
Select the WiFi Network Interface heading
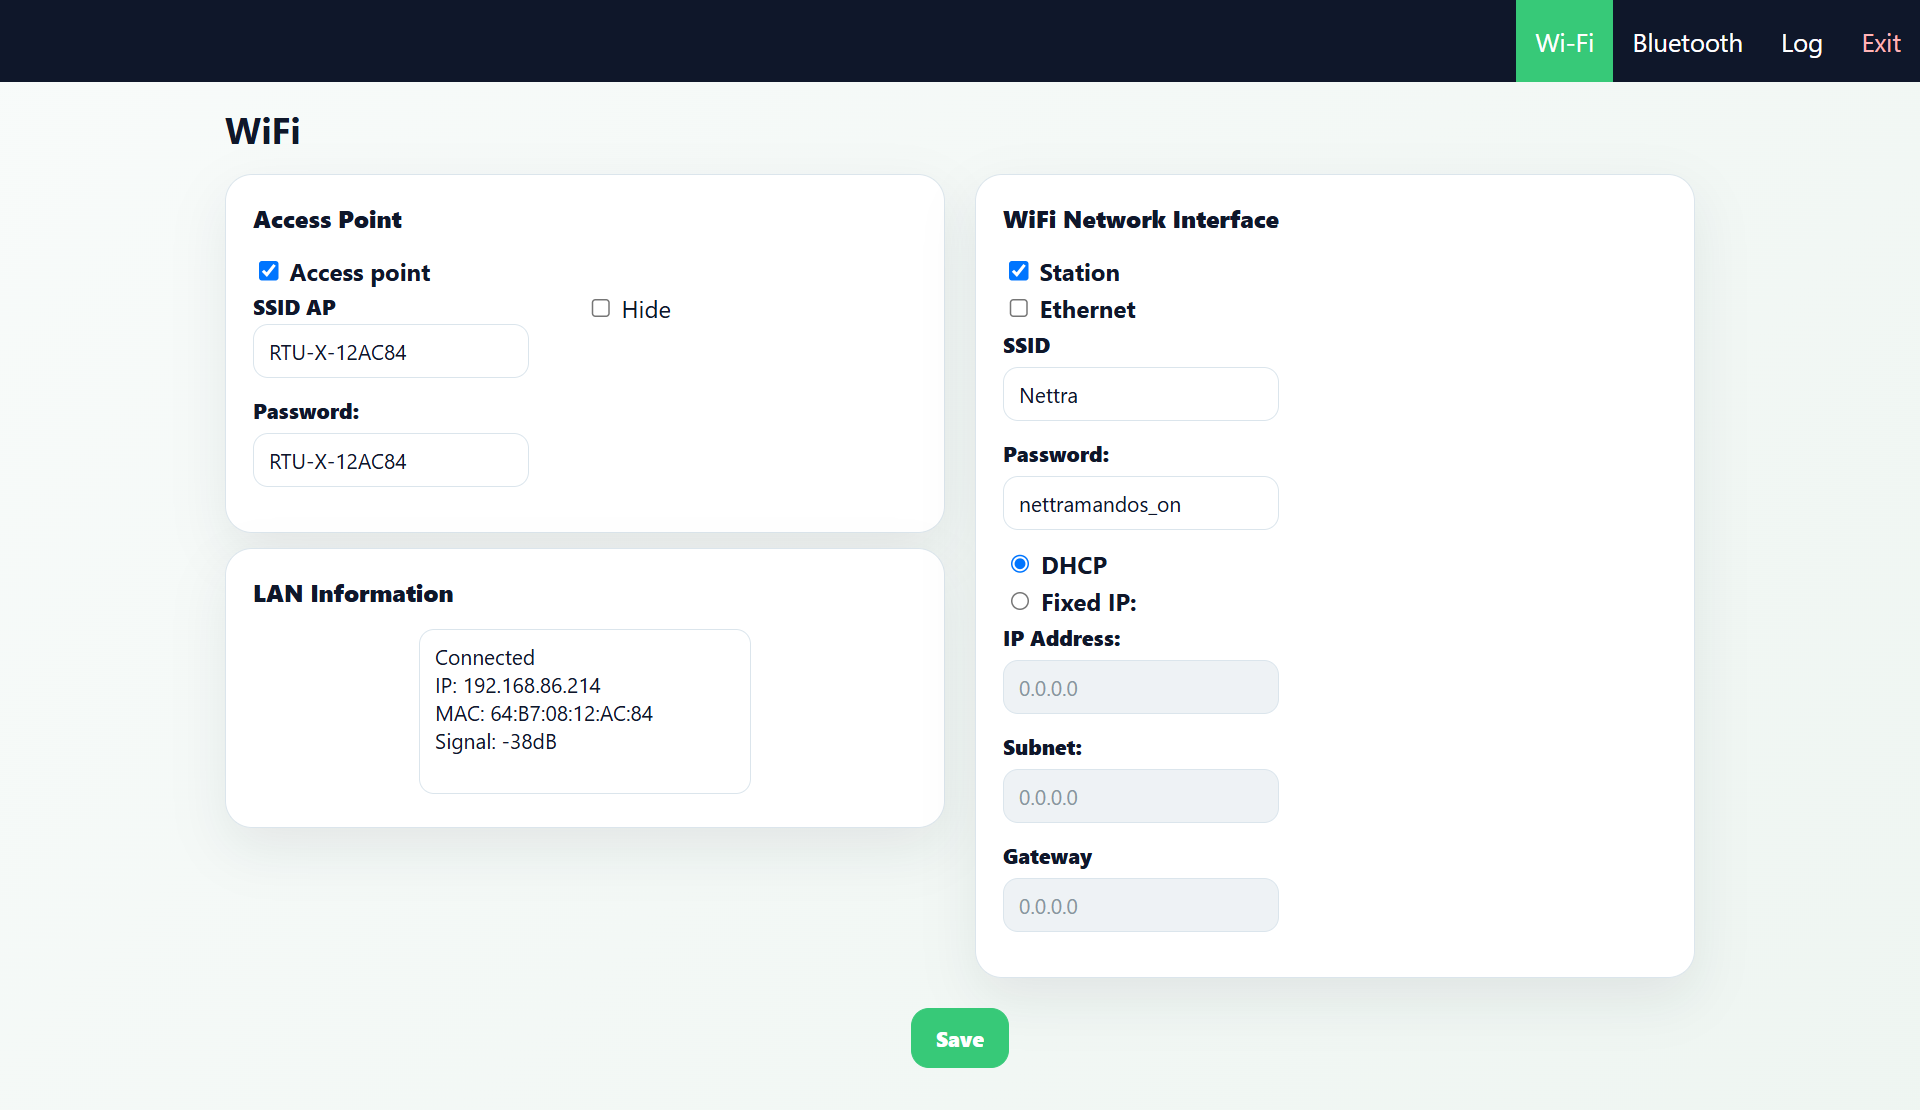(1141, 220)
